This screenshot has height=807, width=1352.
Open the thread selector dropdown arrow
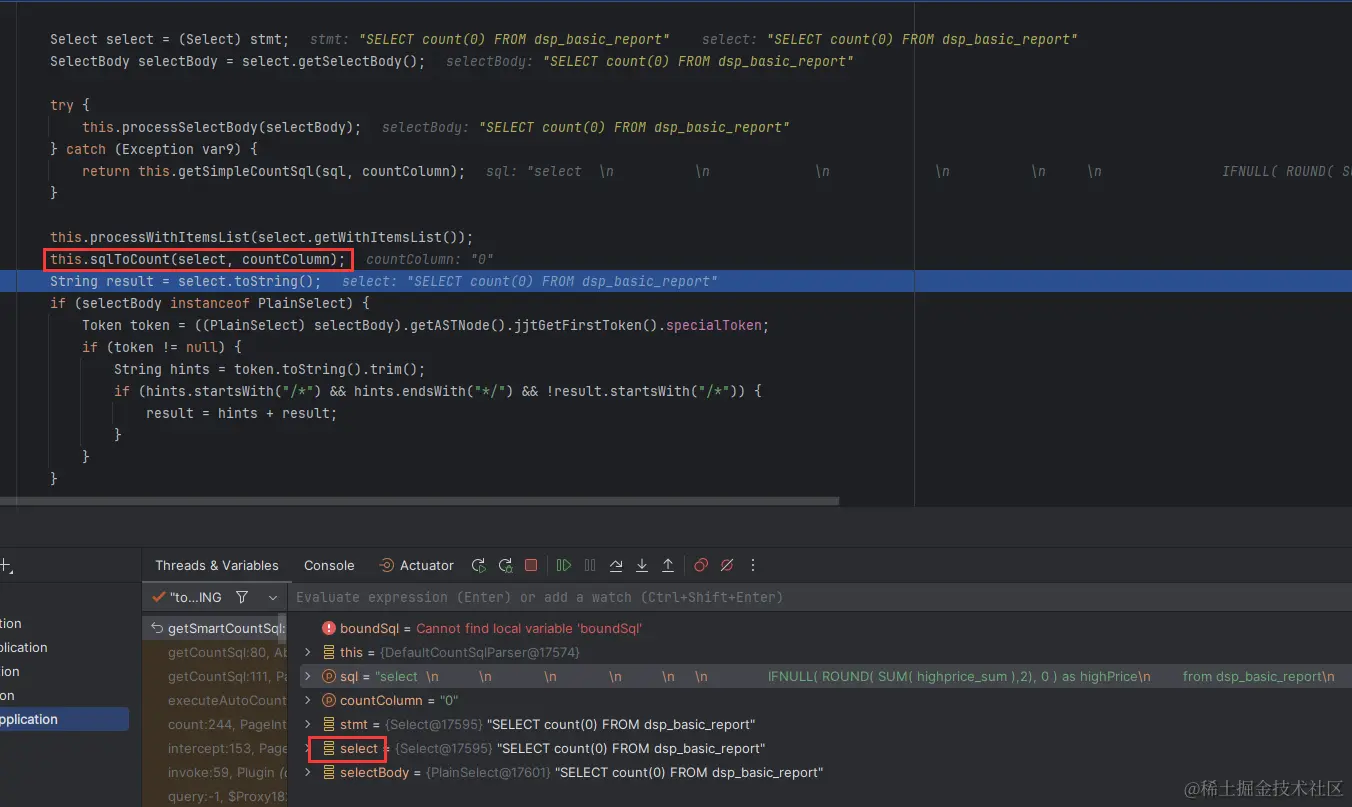tap(273, 597)
